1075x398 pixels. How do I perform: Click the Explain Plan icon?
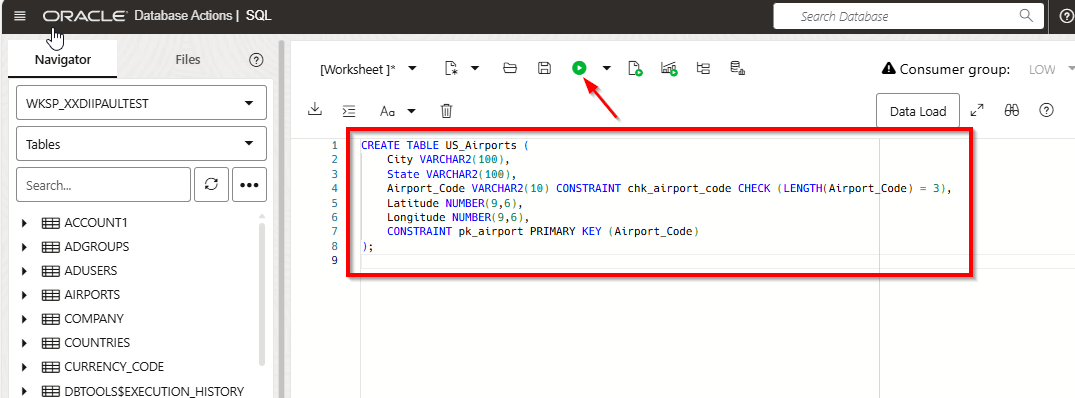669,68
